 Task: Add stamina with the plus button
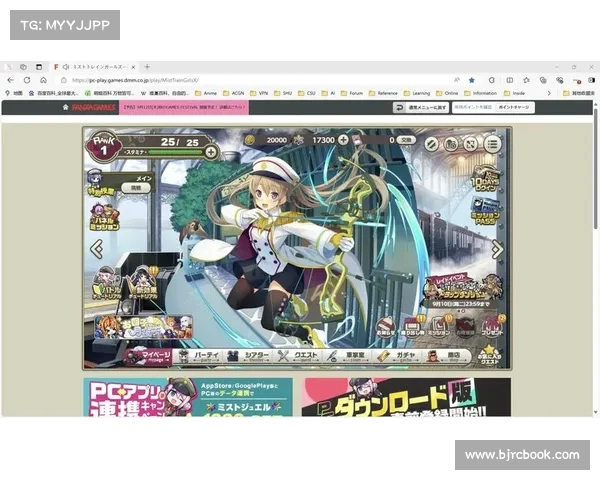211,152
